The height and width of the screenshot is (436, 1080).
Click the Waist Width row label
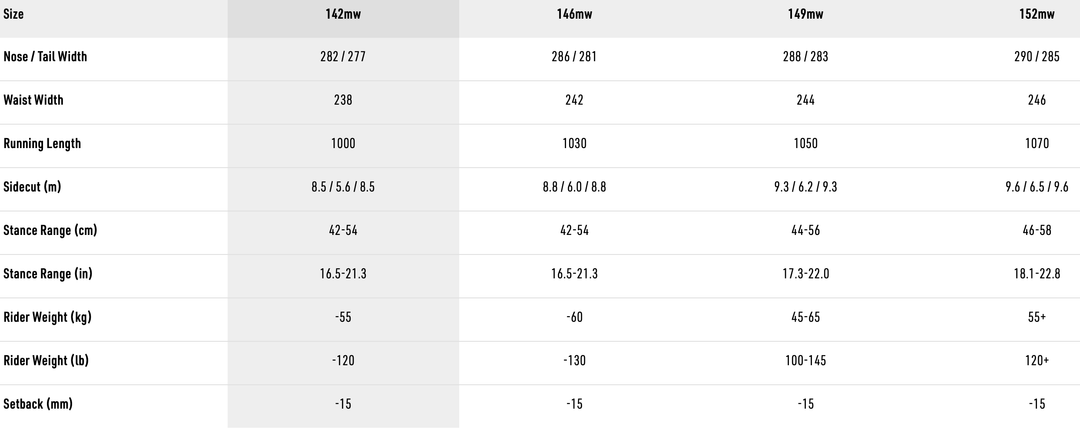(33, 100)
